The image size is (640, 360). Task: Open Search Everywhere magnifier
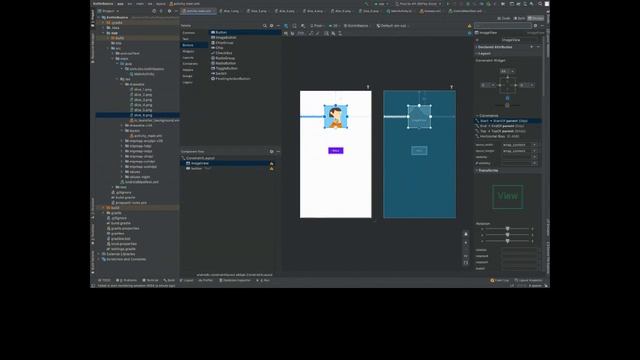[x=540, y=4]
